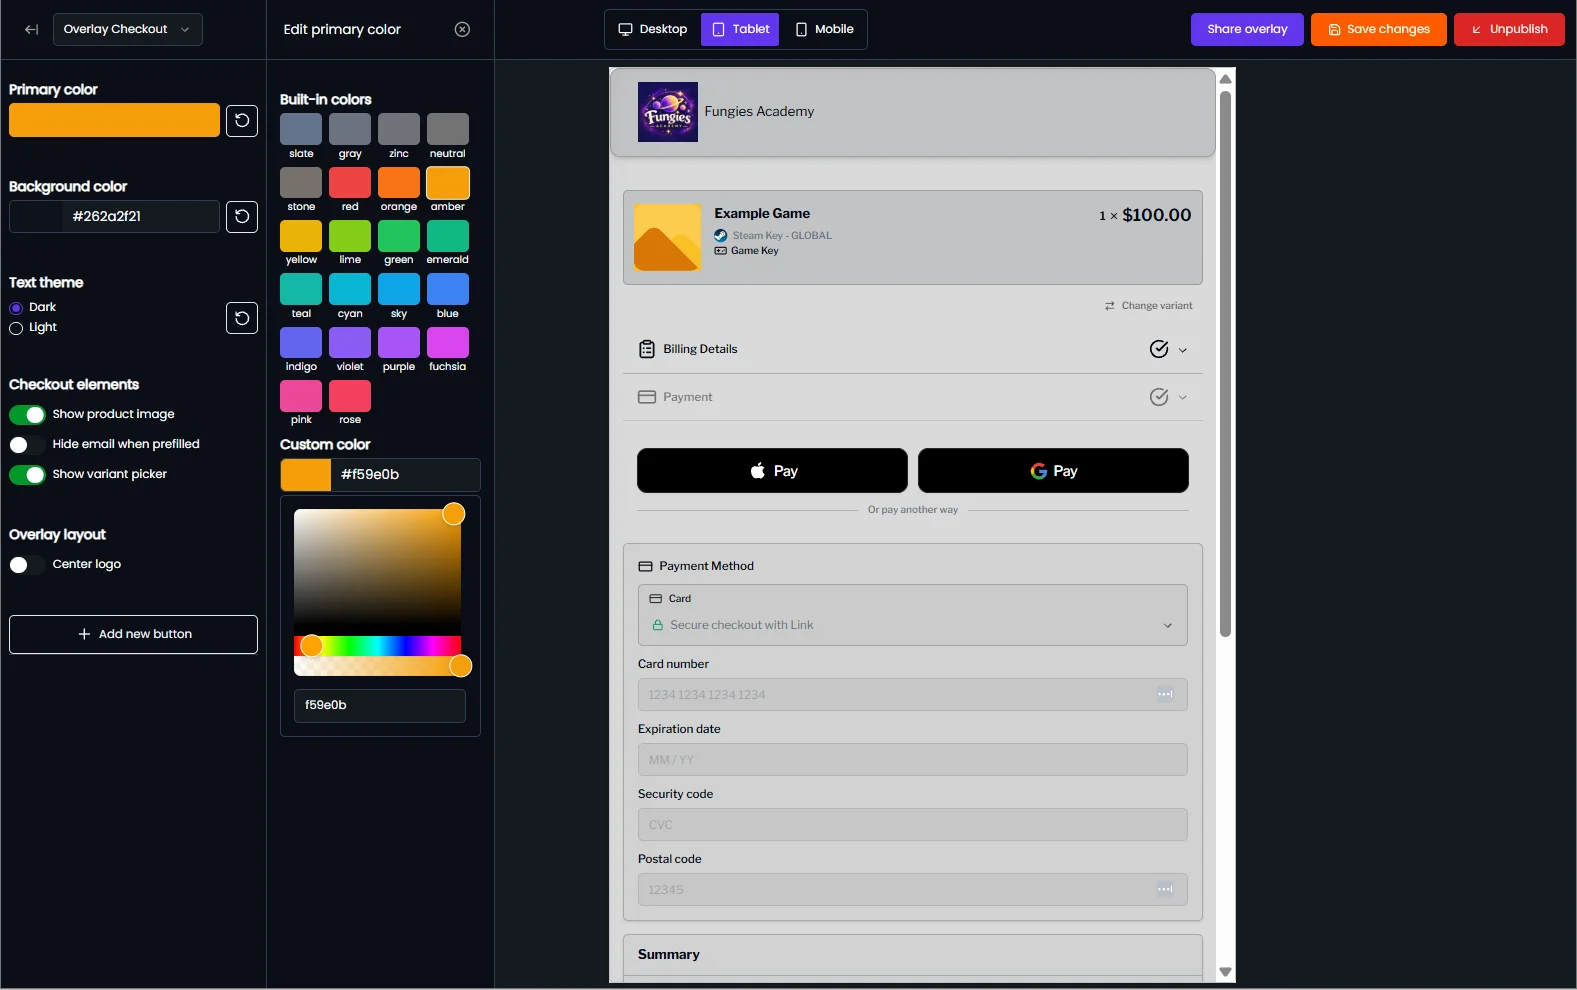Click Add new button

(x=133, y=634)
